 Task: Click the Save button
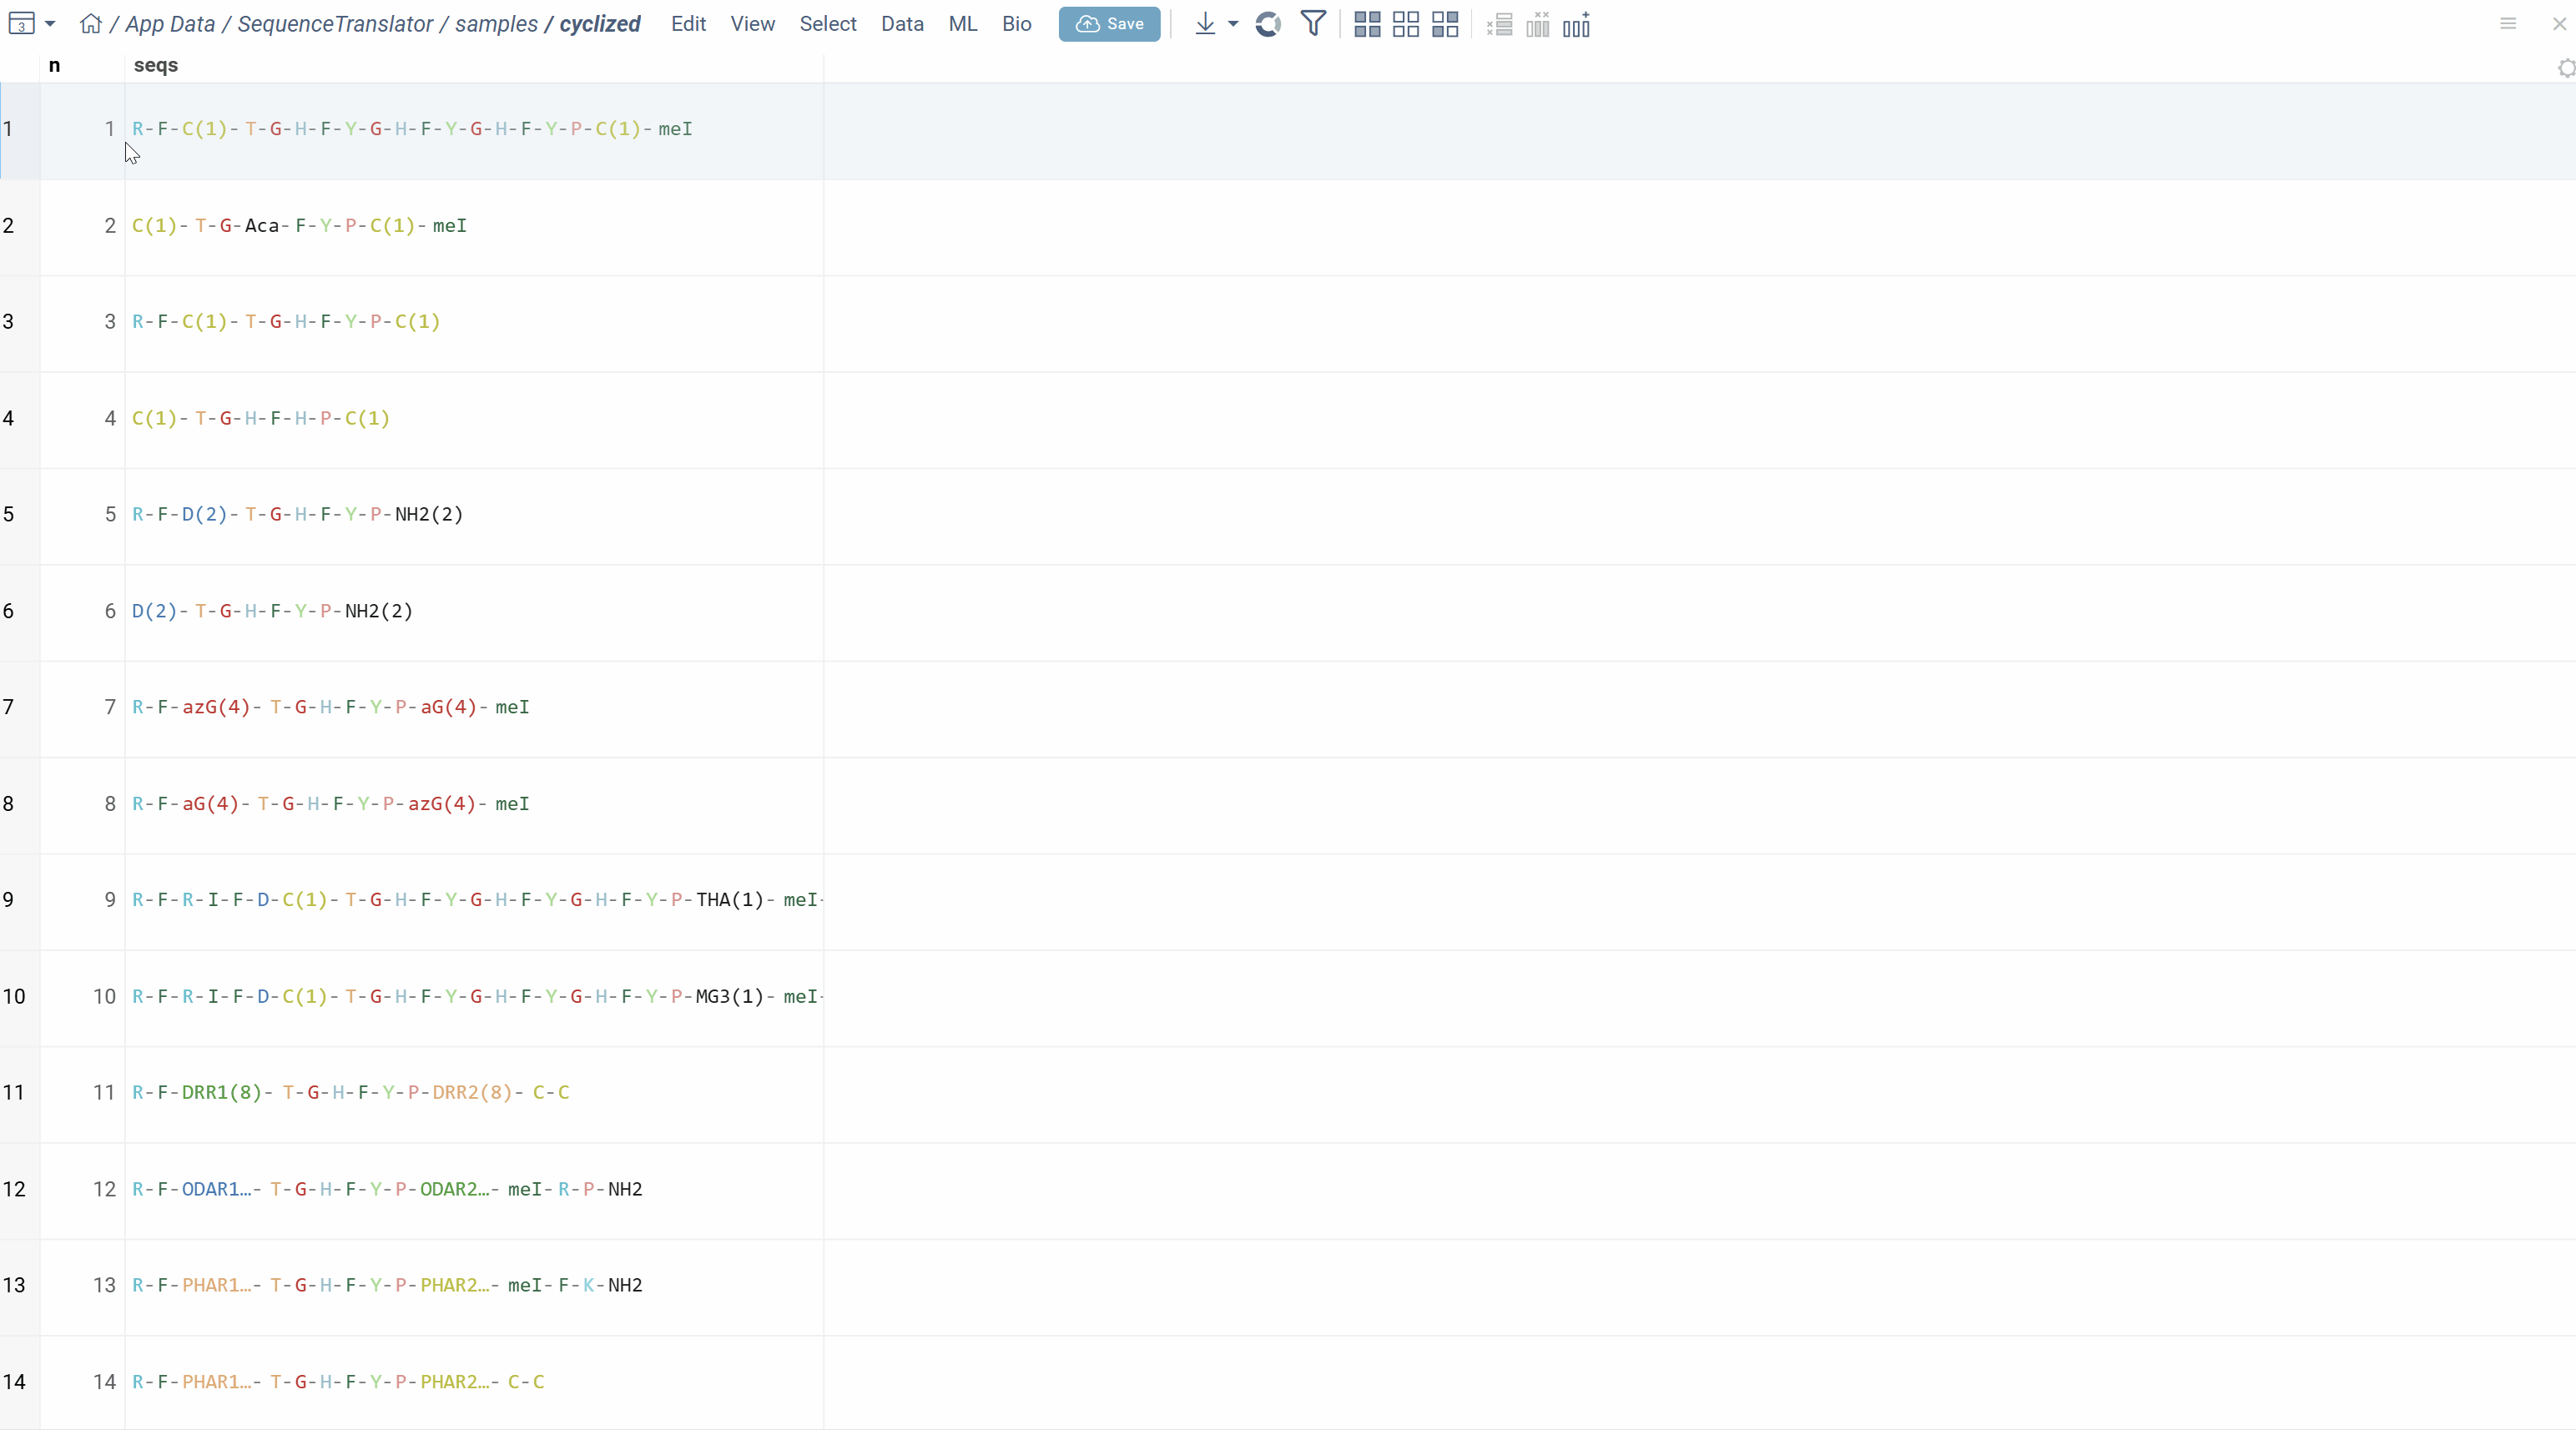[1109, 24]
